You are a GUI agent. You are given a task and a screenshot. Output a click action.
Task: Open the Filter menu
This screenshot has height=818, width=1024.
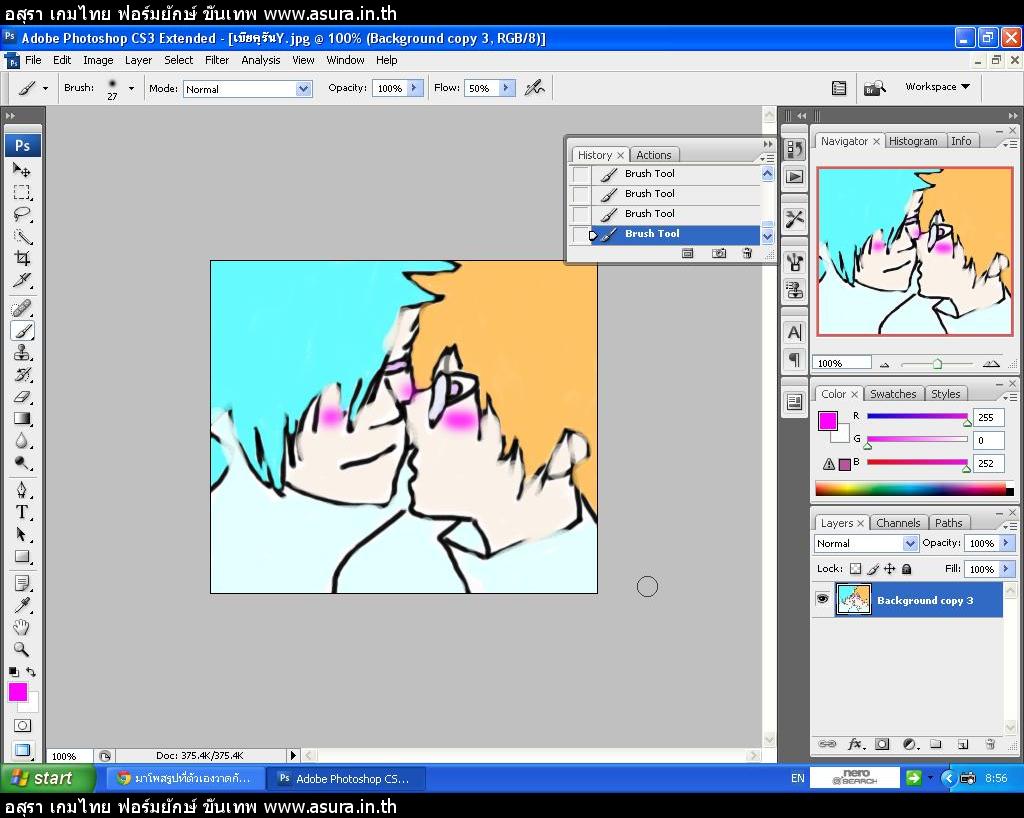(x=217, y=60)
